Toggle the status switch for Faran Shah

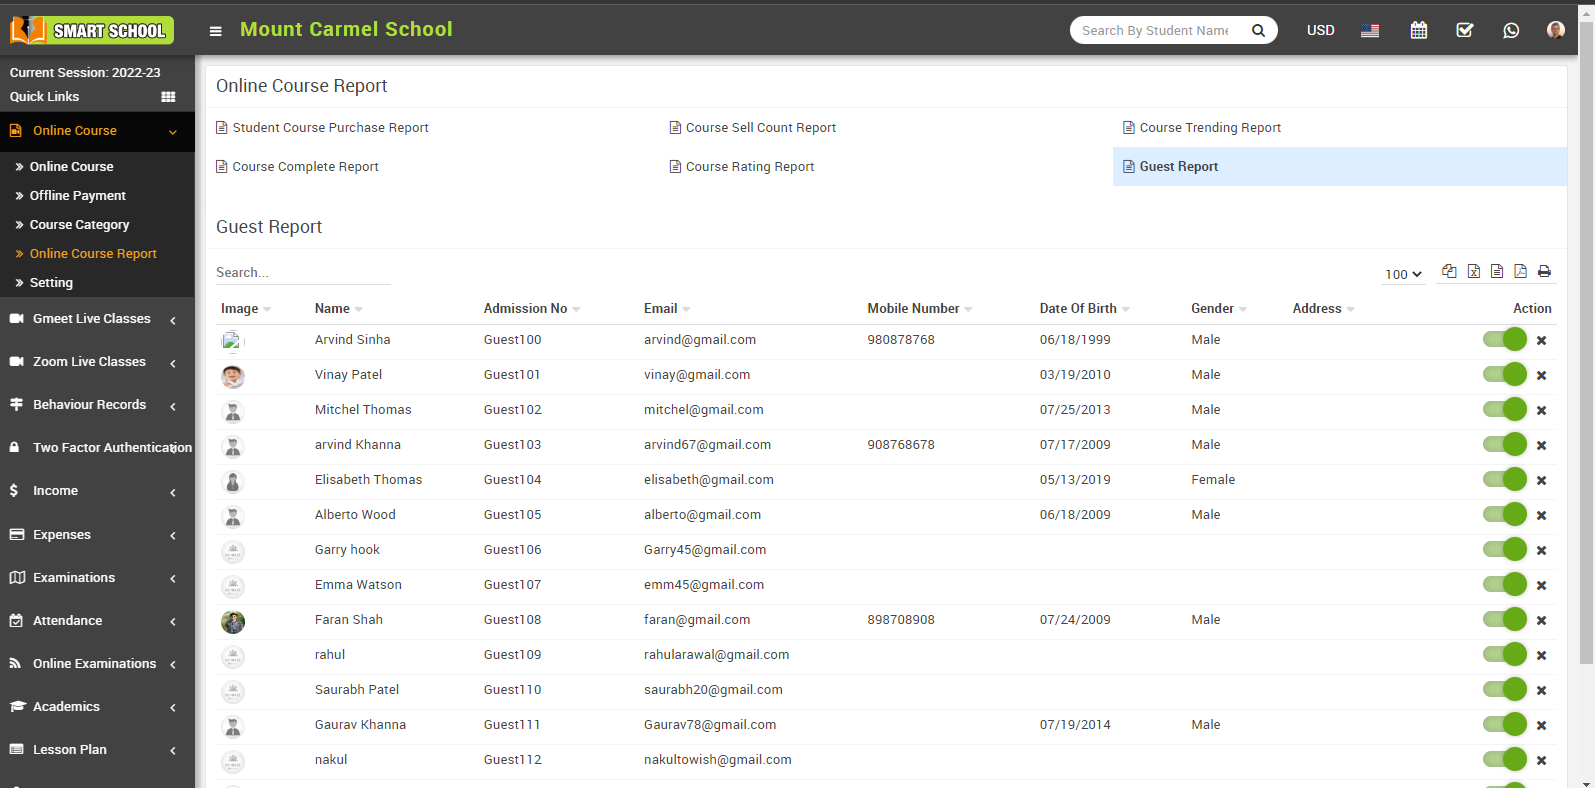1504,620
